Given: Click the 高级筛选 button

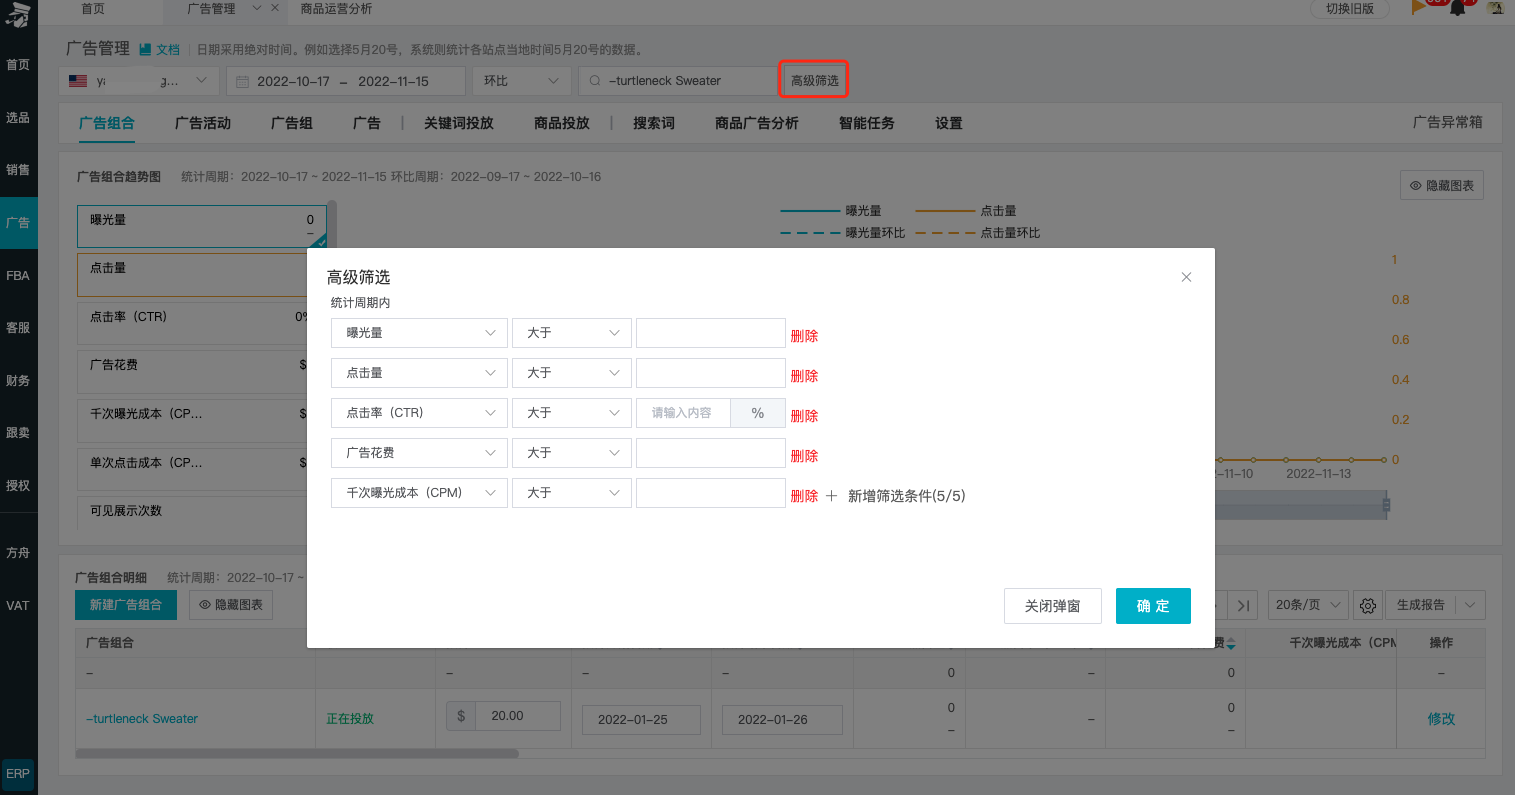Looking at the screenshot, I should (x=814, y=80).
